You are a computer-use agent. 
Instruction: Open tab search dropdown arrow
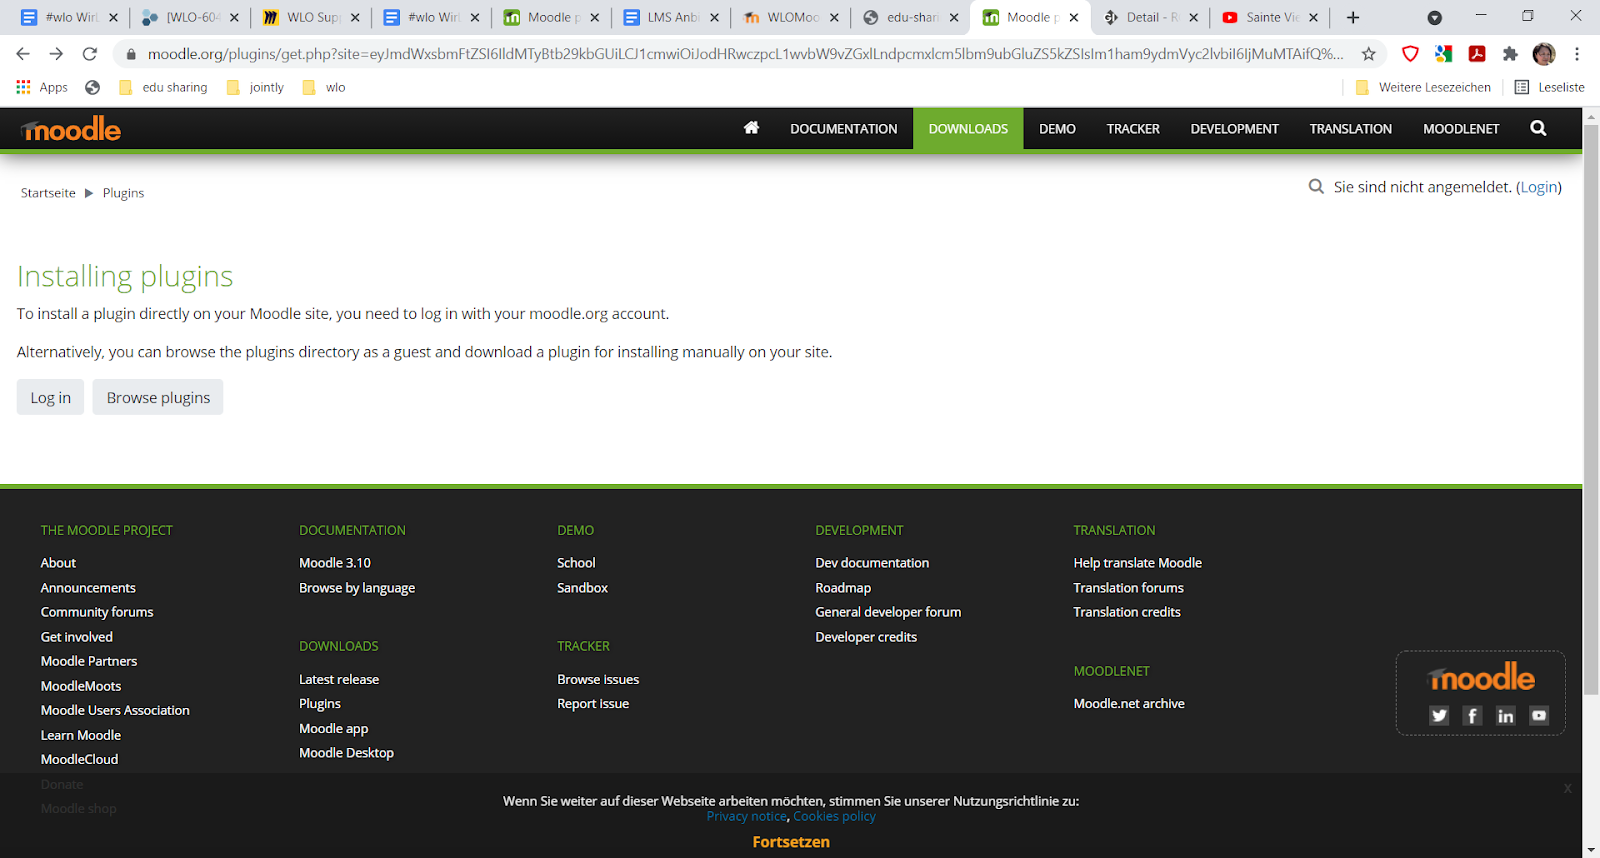coord(1434,17)
